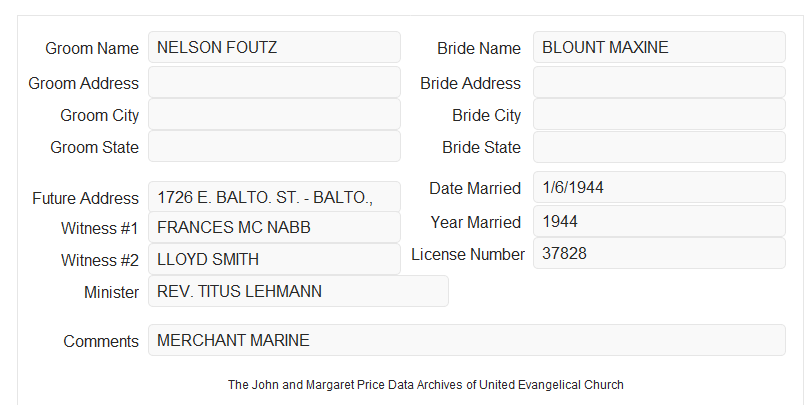Click the Groom Name label
Image resolution: width=805 pixels, height=405 pixels.
tap(92, 48)
